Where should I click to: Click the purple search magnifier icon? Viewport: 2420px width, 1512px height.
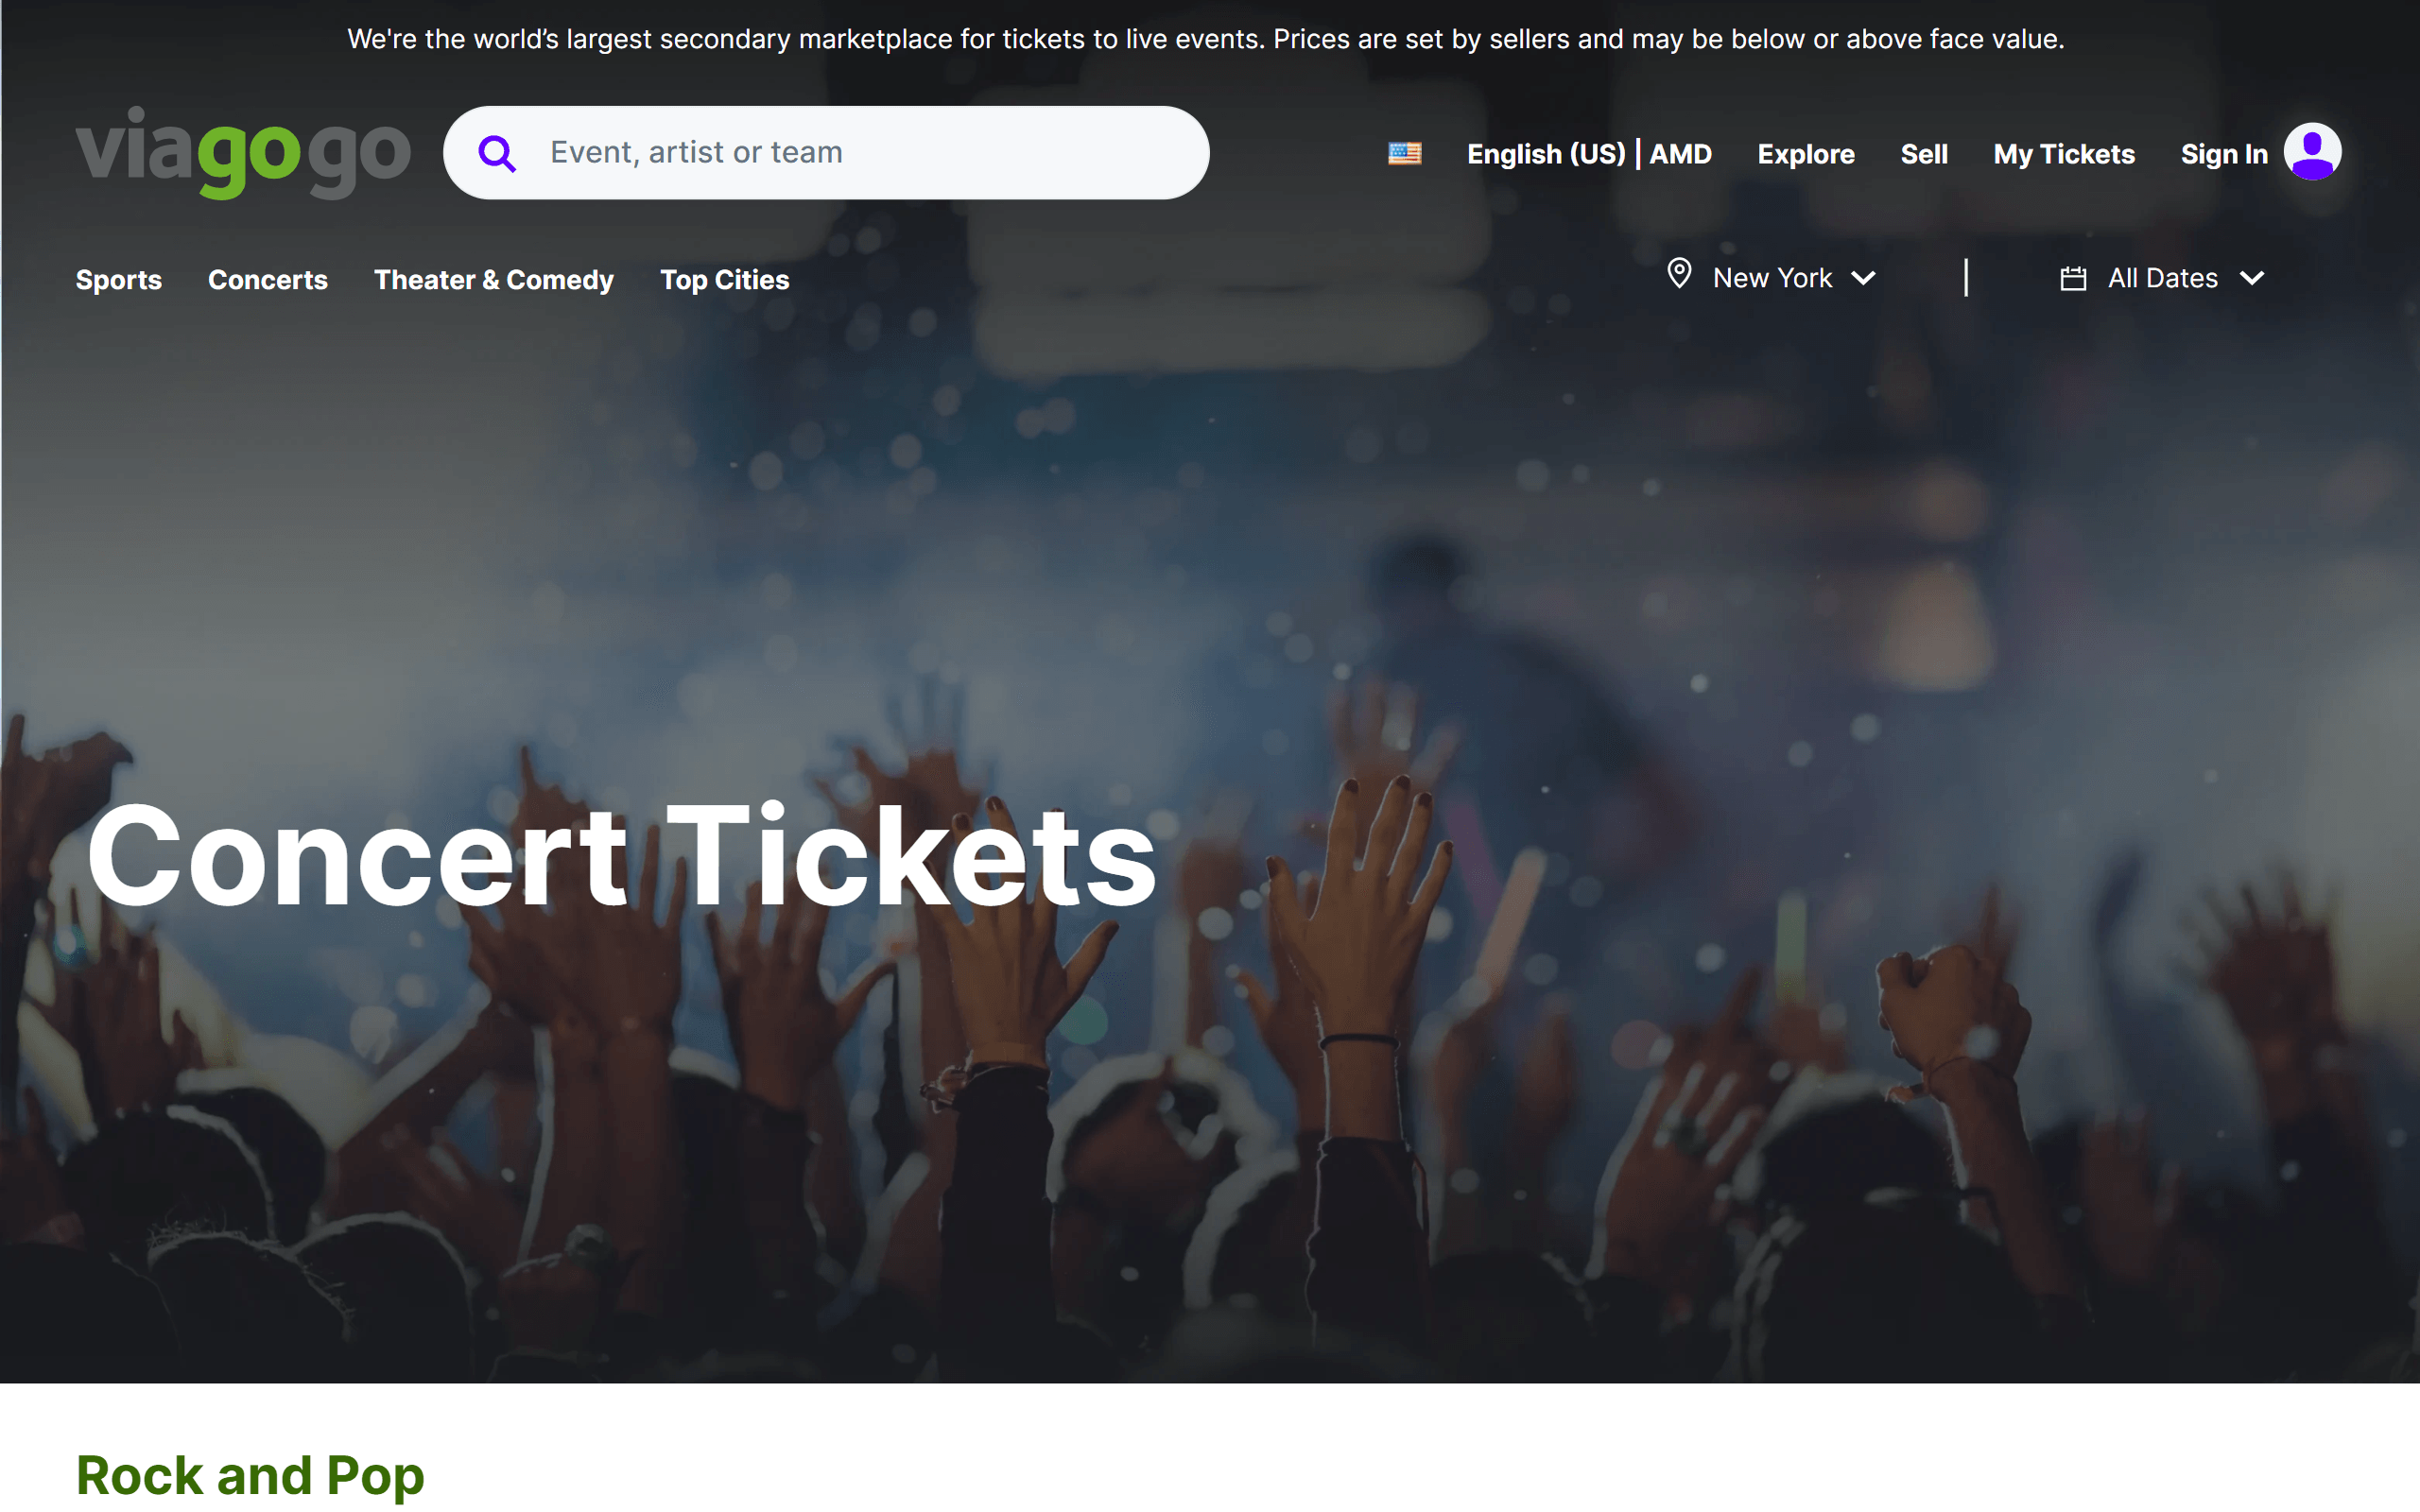point(497,154)
